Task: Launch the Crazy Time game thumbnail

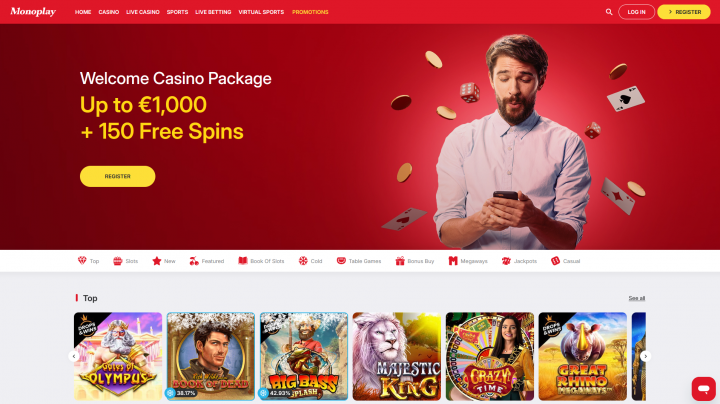Action: pyautogui.click(x=489, y=356)
